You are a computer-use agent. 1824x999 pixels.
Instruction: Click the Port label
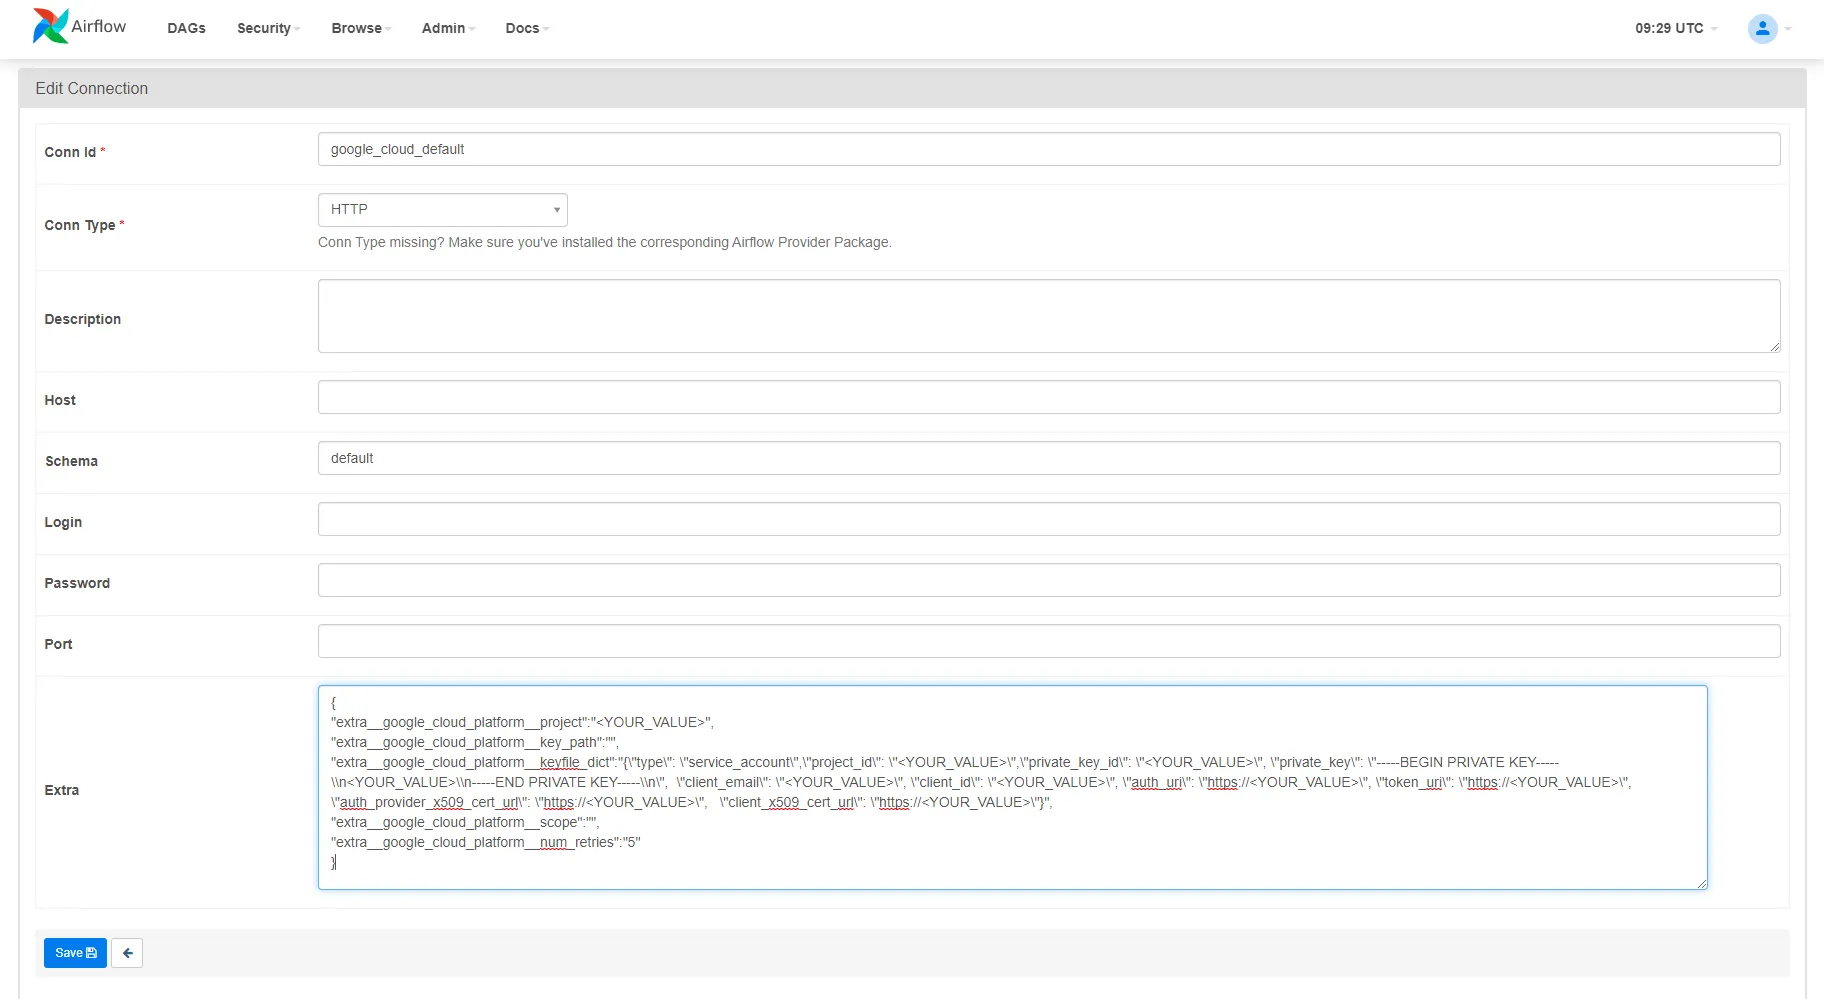tap(58, 644)
